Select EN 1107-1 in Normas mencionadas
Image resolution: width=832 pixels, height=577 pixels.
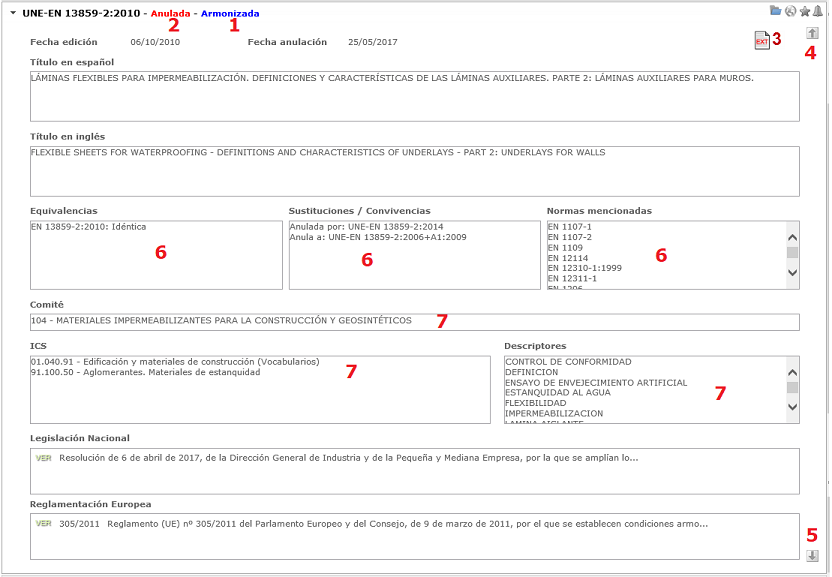(x=569, y=227)
